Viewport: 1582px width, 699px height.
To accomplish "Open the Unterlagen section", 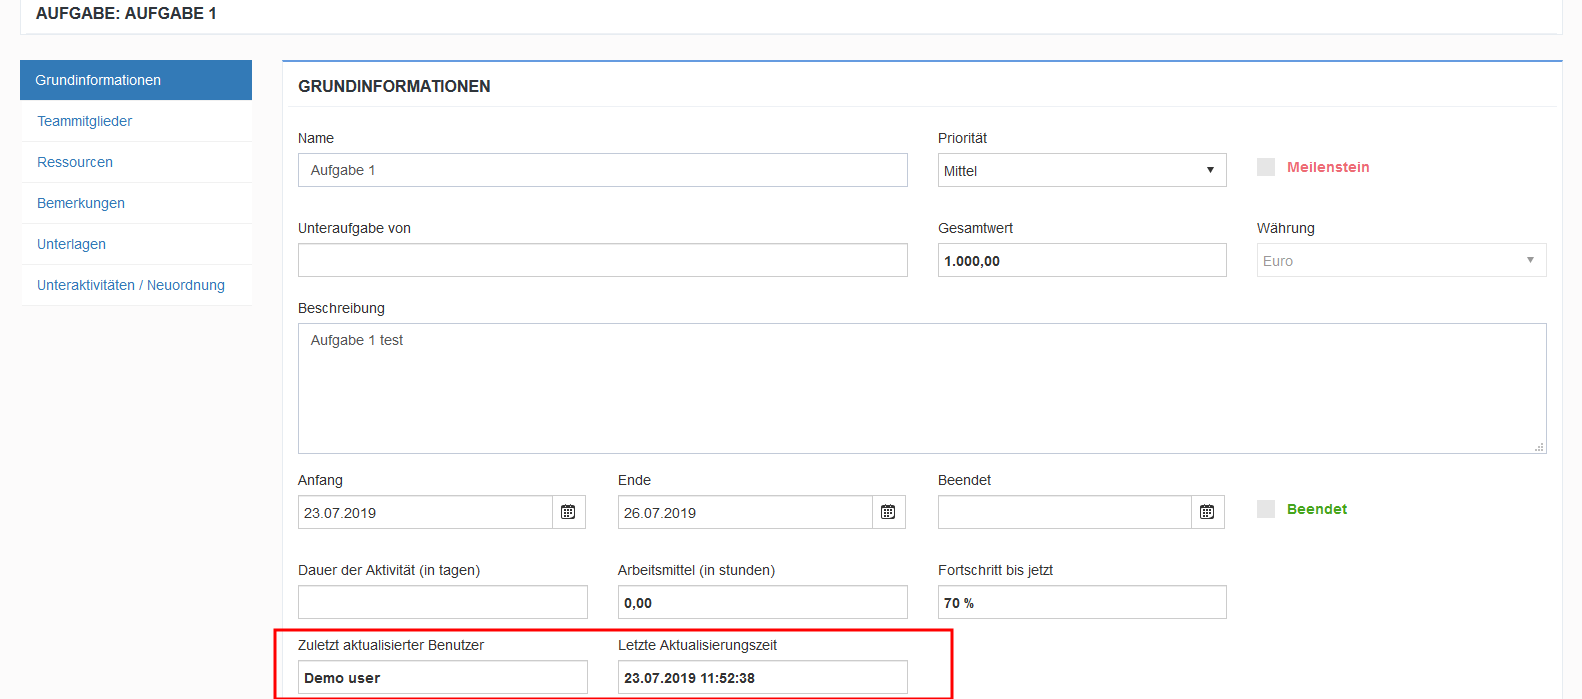I will [x=136, y=244].
